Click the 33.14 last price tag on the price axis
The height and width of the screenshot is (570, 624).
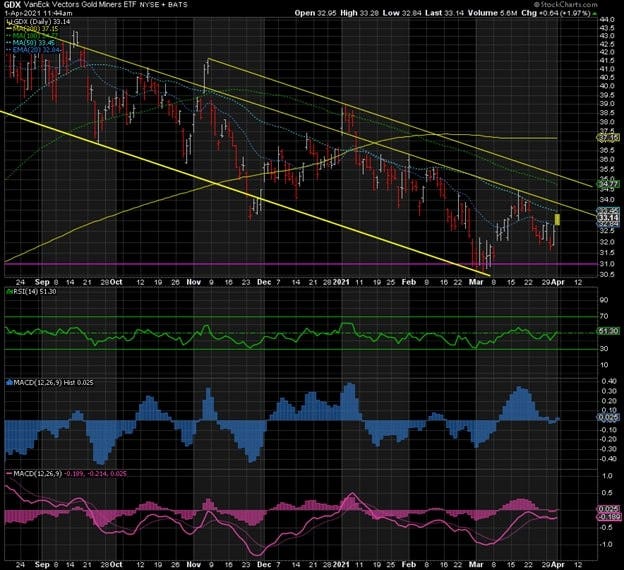click(608, 218)
